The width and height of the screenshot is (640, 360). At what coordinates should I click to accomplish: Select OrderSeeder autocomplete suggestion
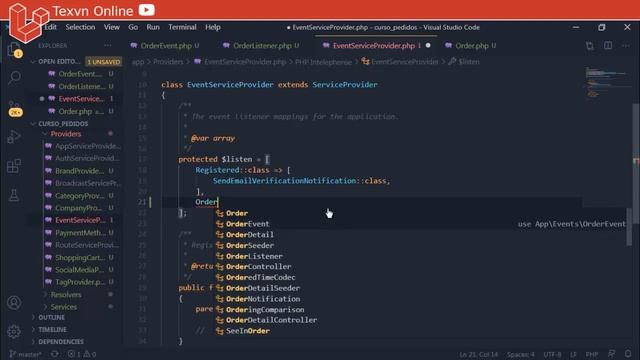249,245
